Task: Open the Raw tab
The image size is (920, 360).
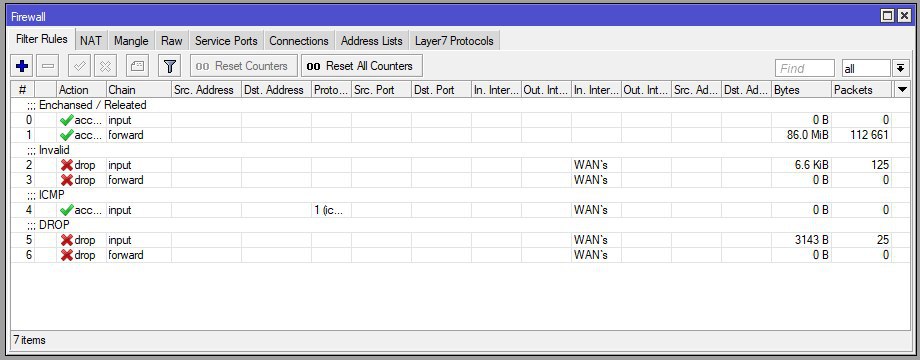Action: point(172,41)
